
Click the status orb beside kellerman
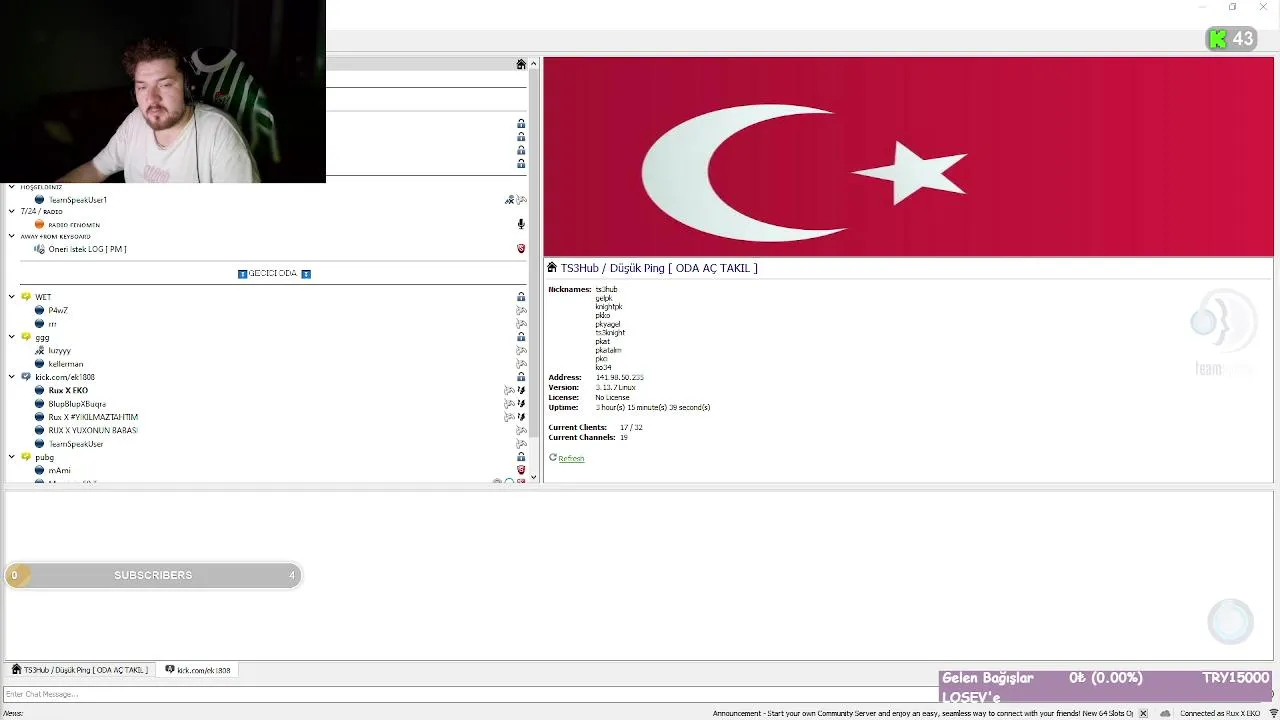pos(39,364)
